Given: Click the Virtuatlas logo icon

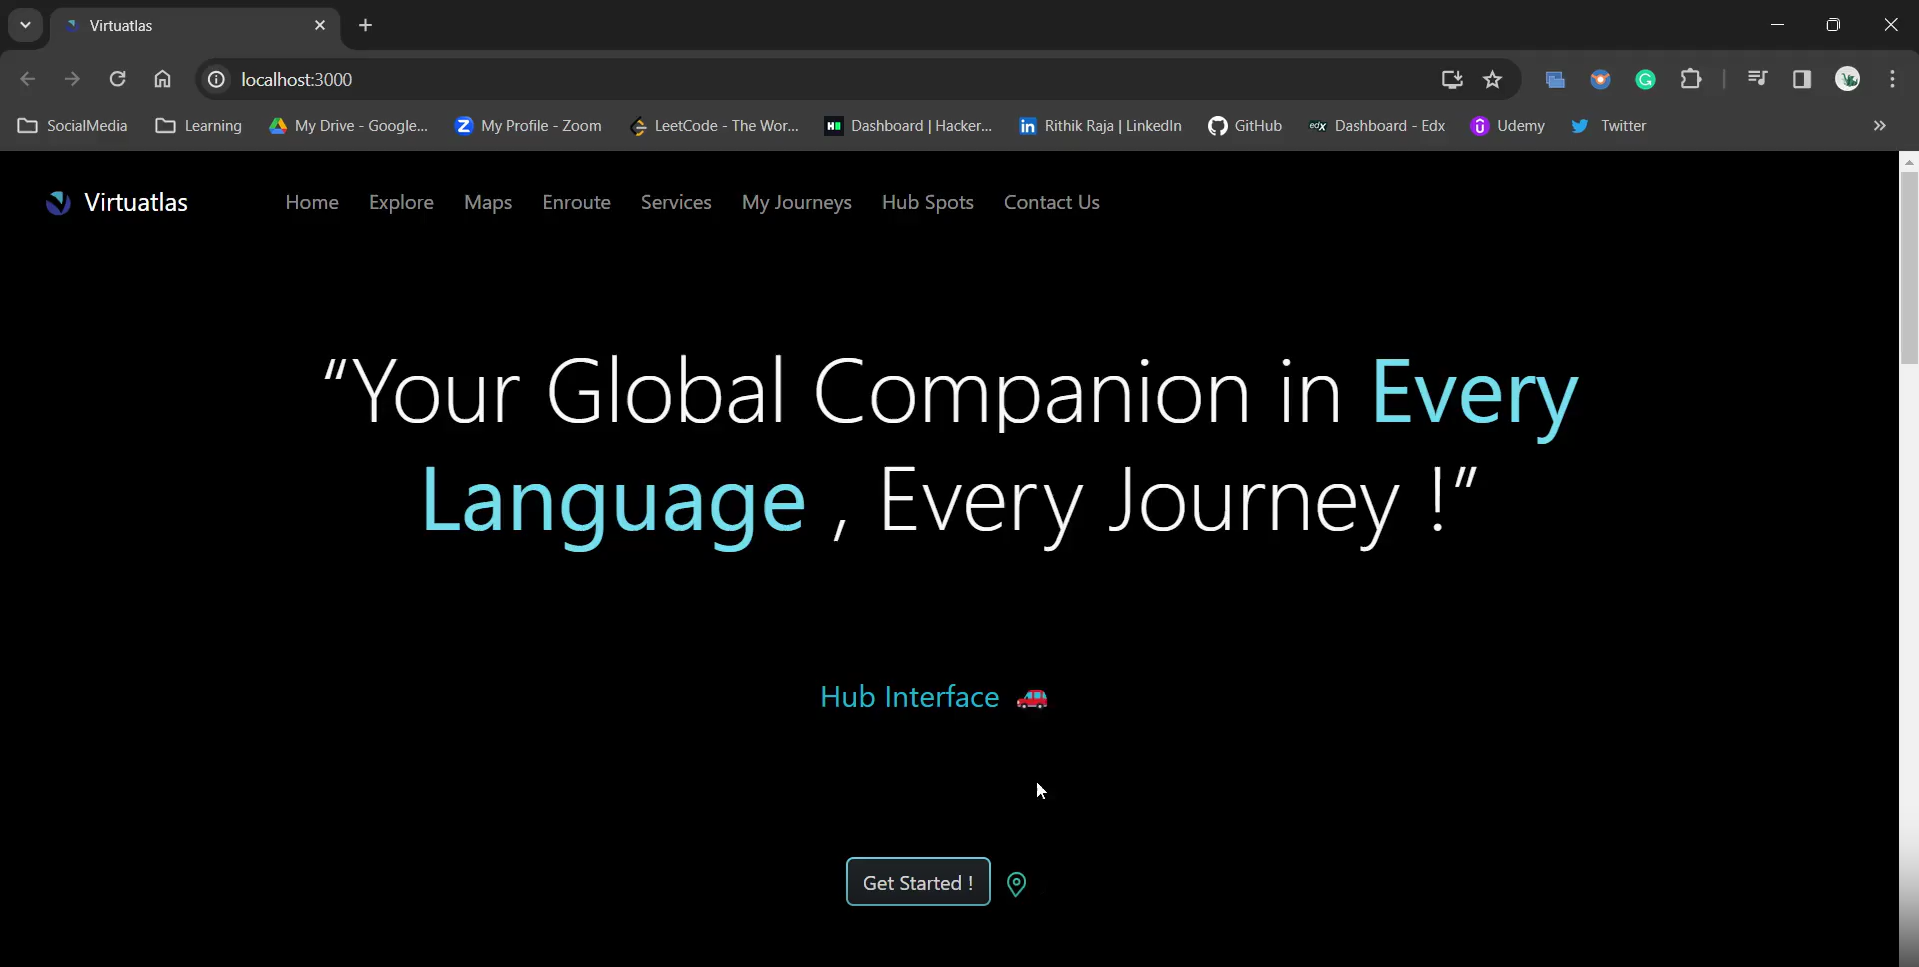Looking at the screenshot, I should (x=58, y=203).
